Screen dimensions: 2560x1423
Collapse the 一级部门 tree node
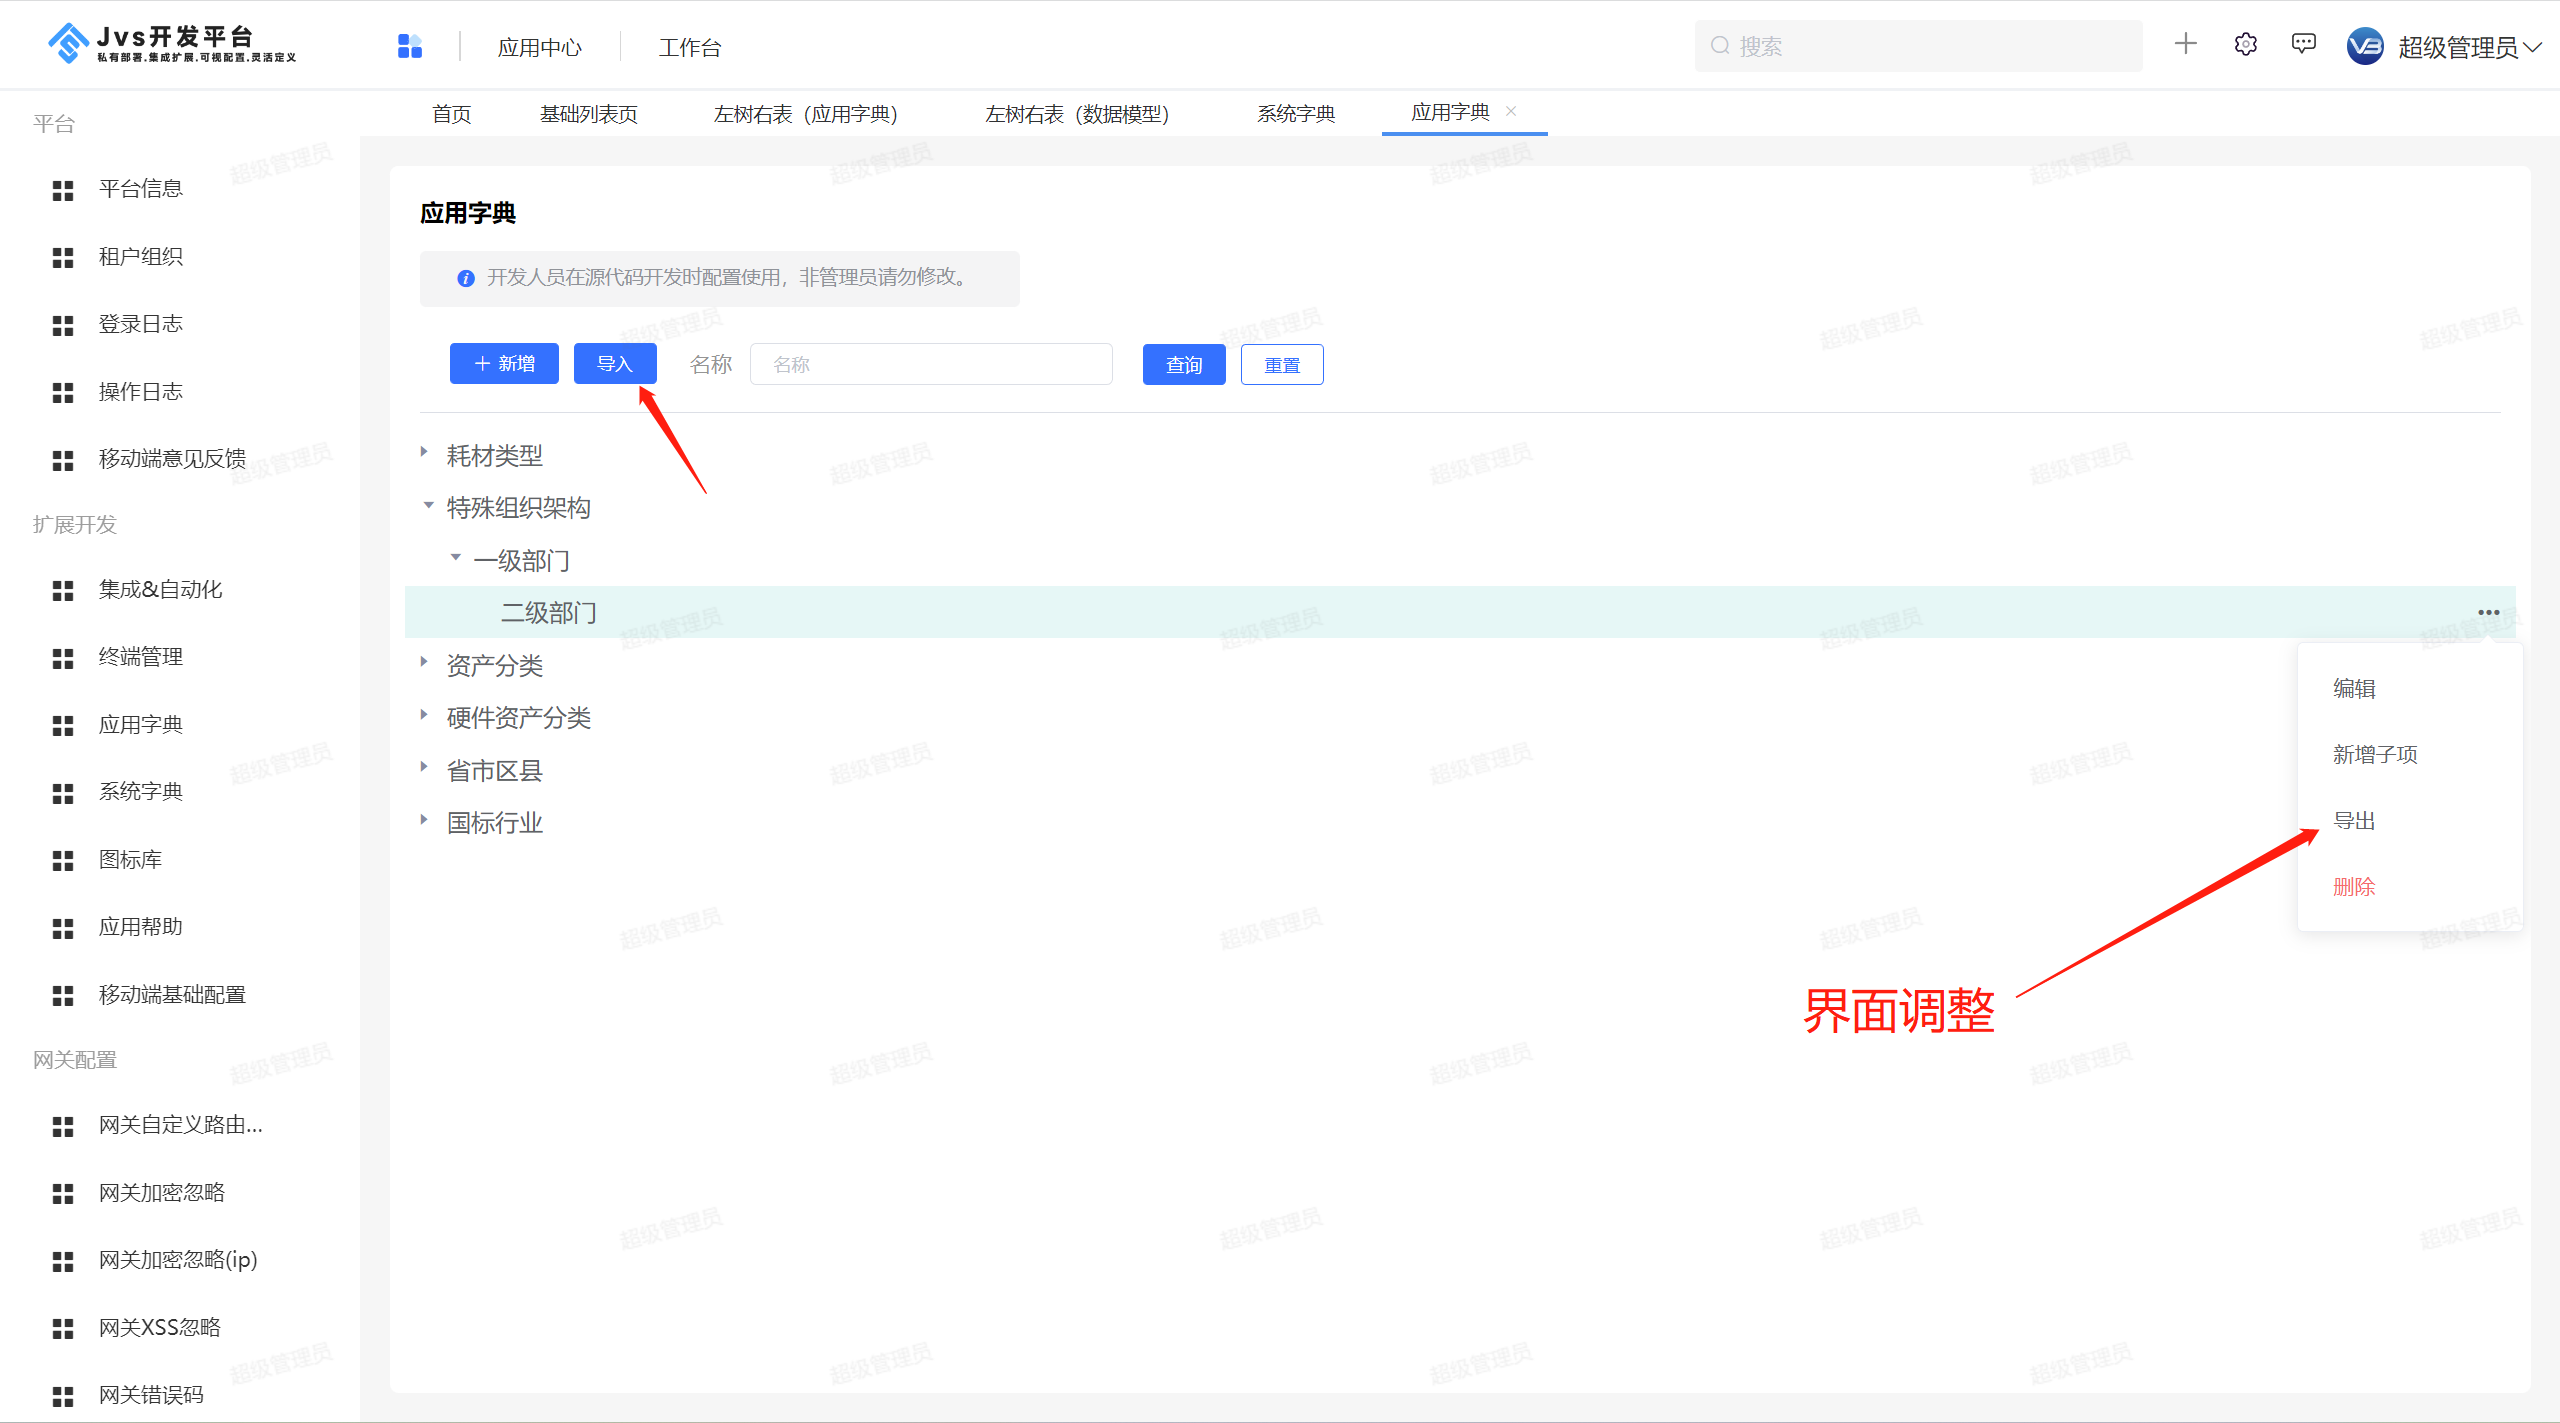[455, 557]
